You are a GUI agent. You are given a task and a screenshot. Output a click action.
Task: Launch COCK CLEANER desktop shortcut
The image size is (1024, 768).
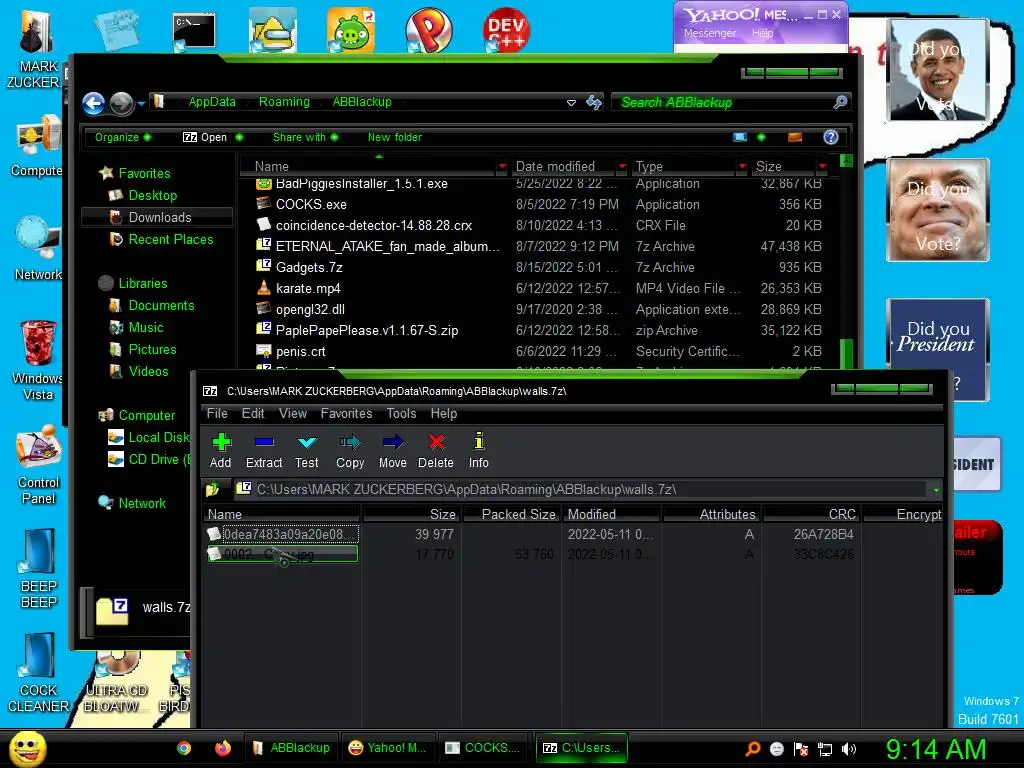(38, 673)
